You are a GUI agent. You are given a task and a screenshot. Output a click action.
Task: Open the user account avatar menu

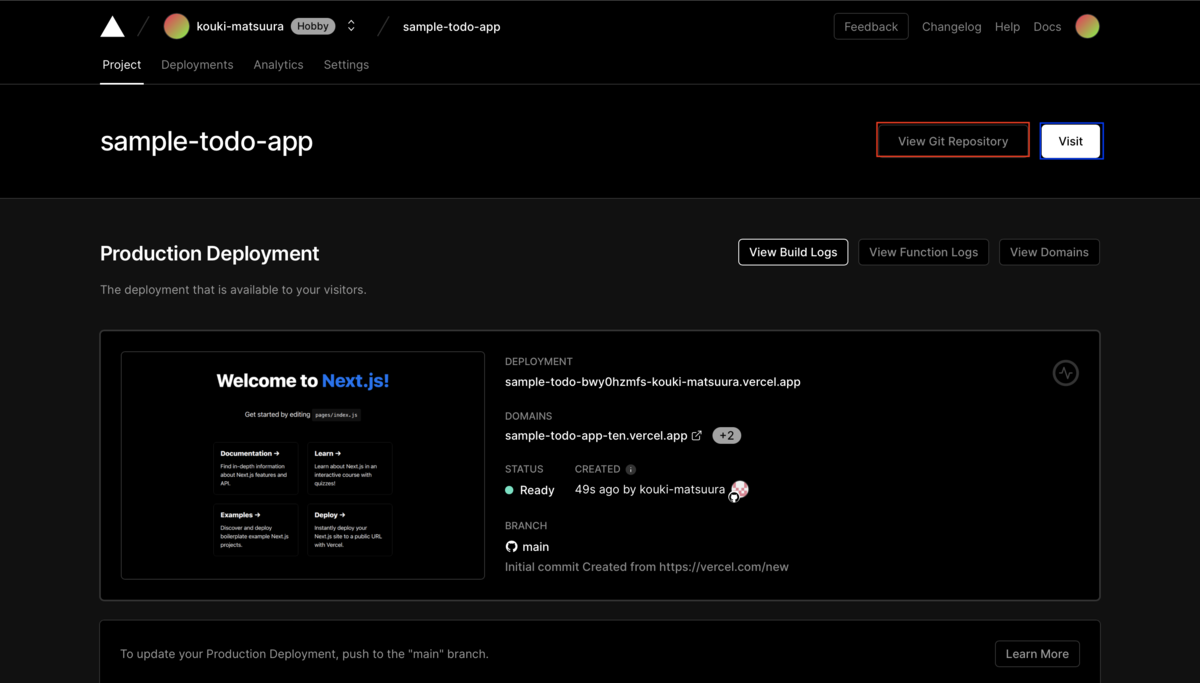click(1087, 27)
